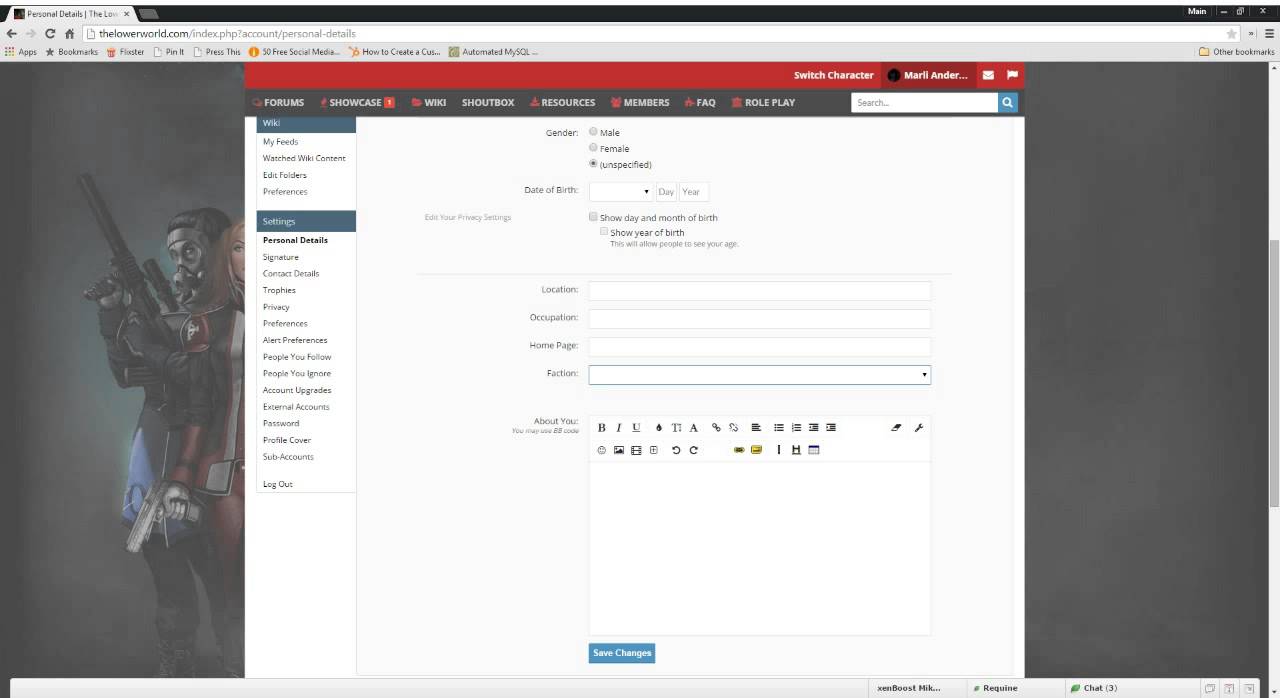Focus the Occupation input field

[x=760, y=319]
